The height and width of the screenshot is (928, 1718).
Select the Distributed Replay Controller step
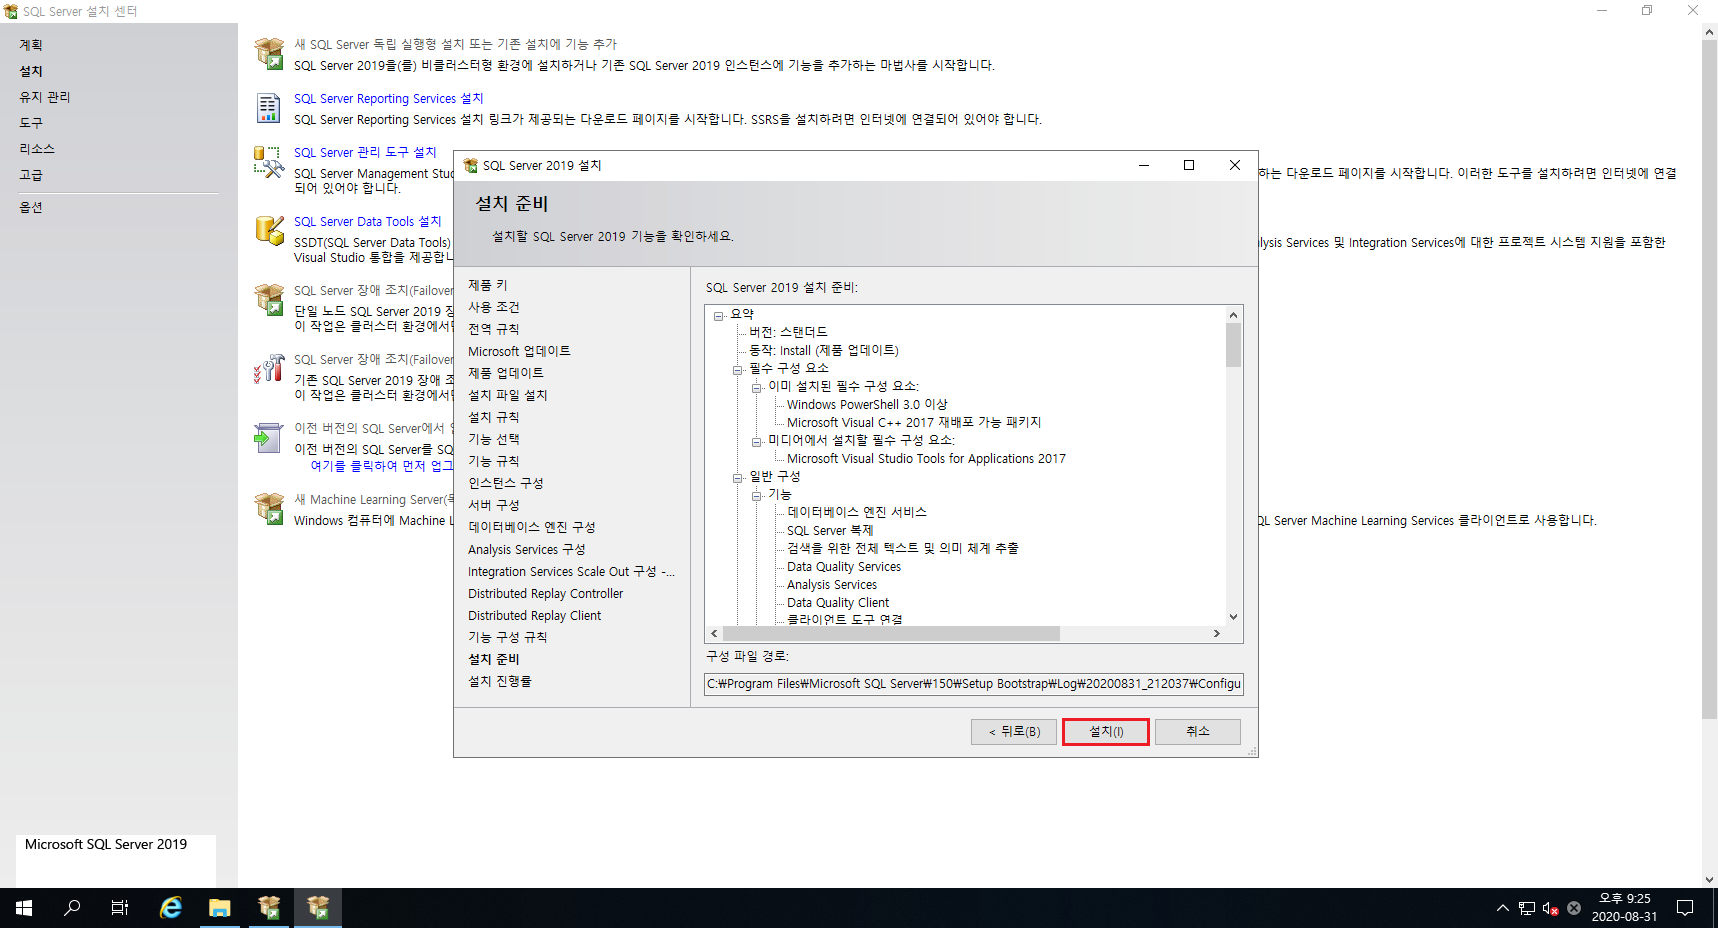click(546, 593)
